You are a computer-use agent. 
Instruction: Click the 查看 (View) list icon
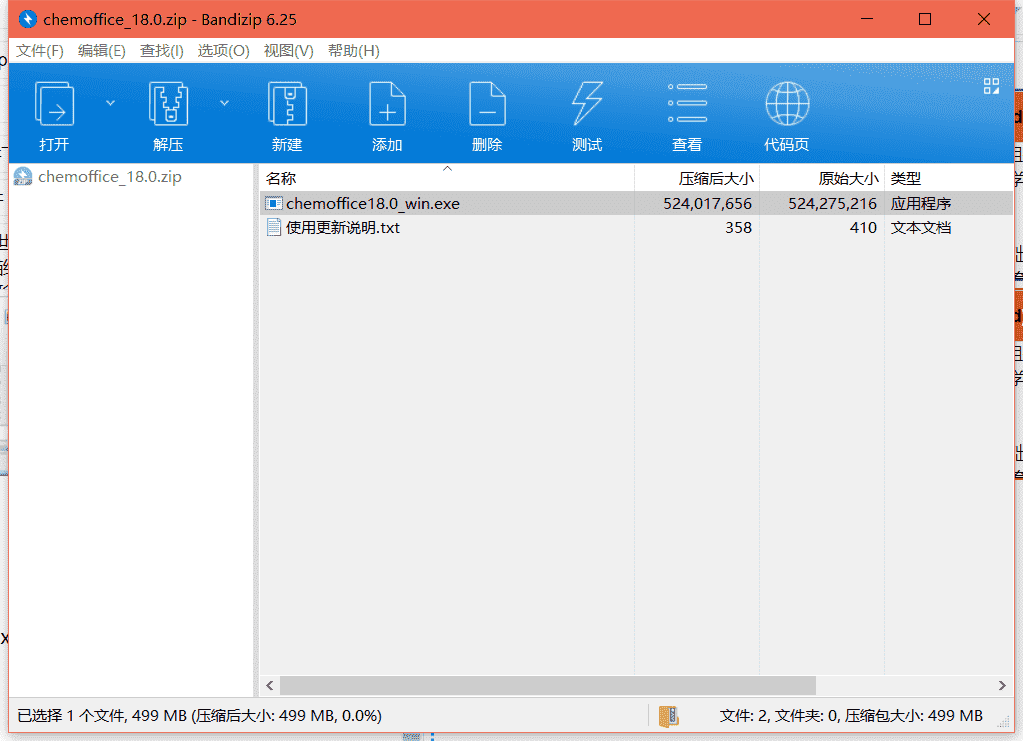tap(687, 103)
